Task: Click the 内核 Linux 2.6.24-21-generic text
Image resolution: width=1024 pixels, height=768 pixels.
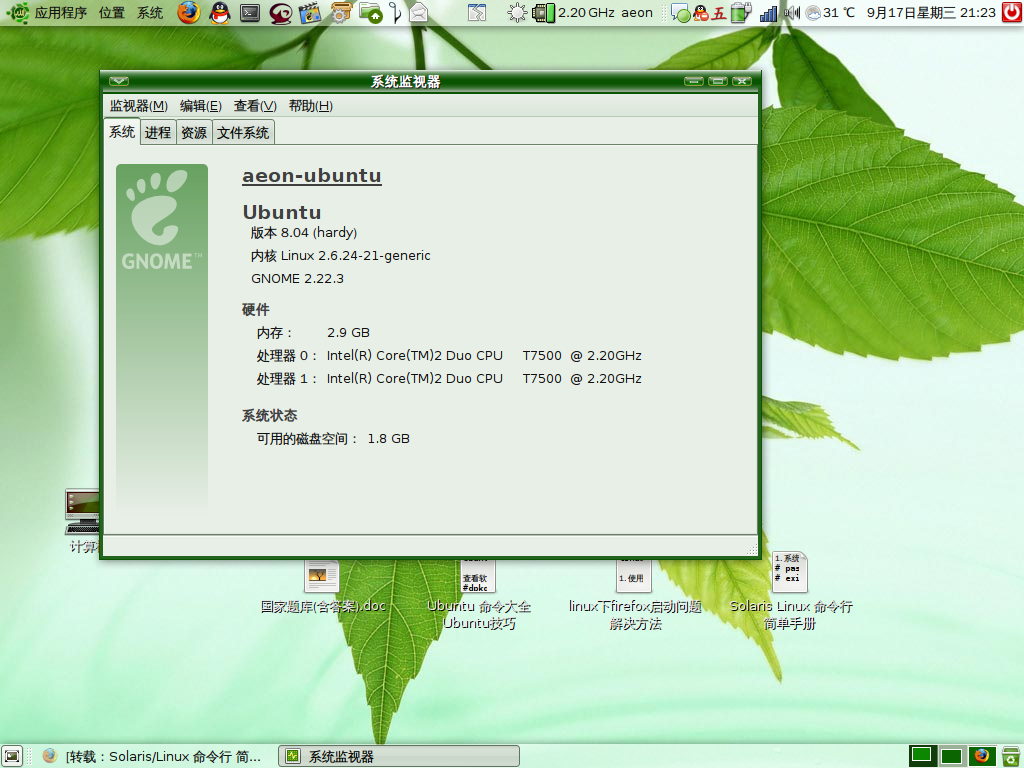Action: click(x=340, y=255)
